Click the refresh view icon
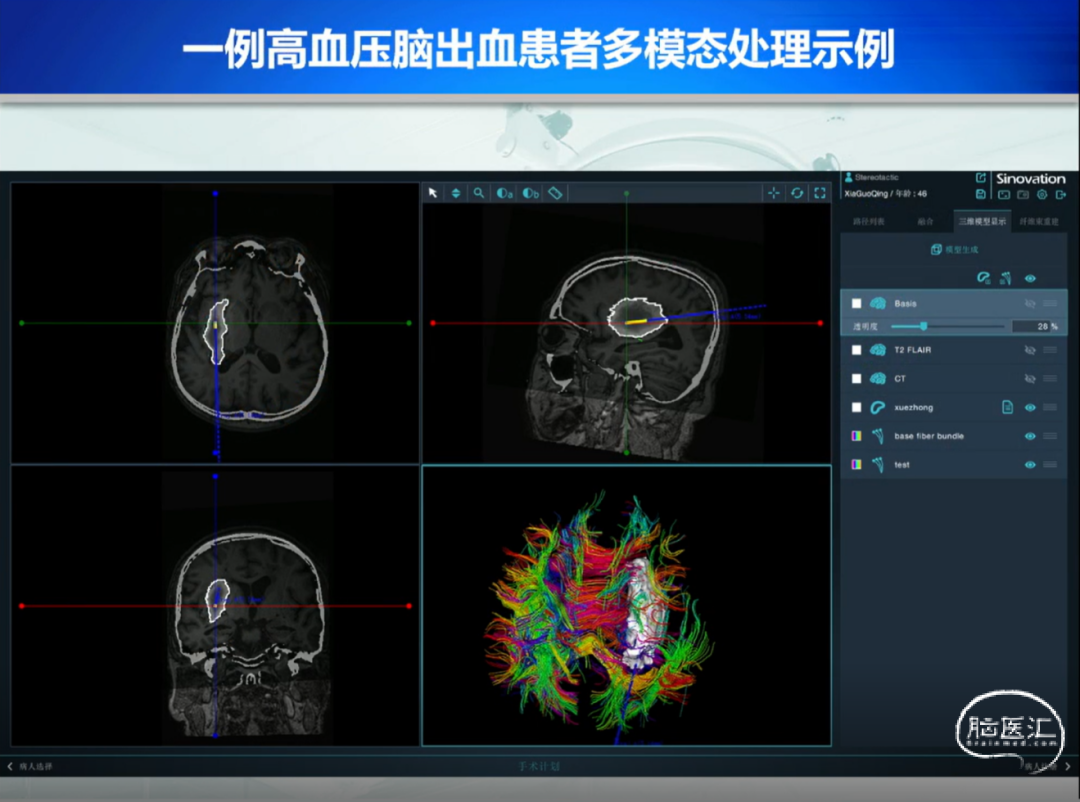 coord(797,193)
